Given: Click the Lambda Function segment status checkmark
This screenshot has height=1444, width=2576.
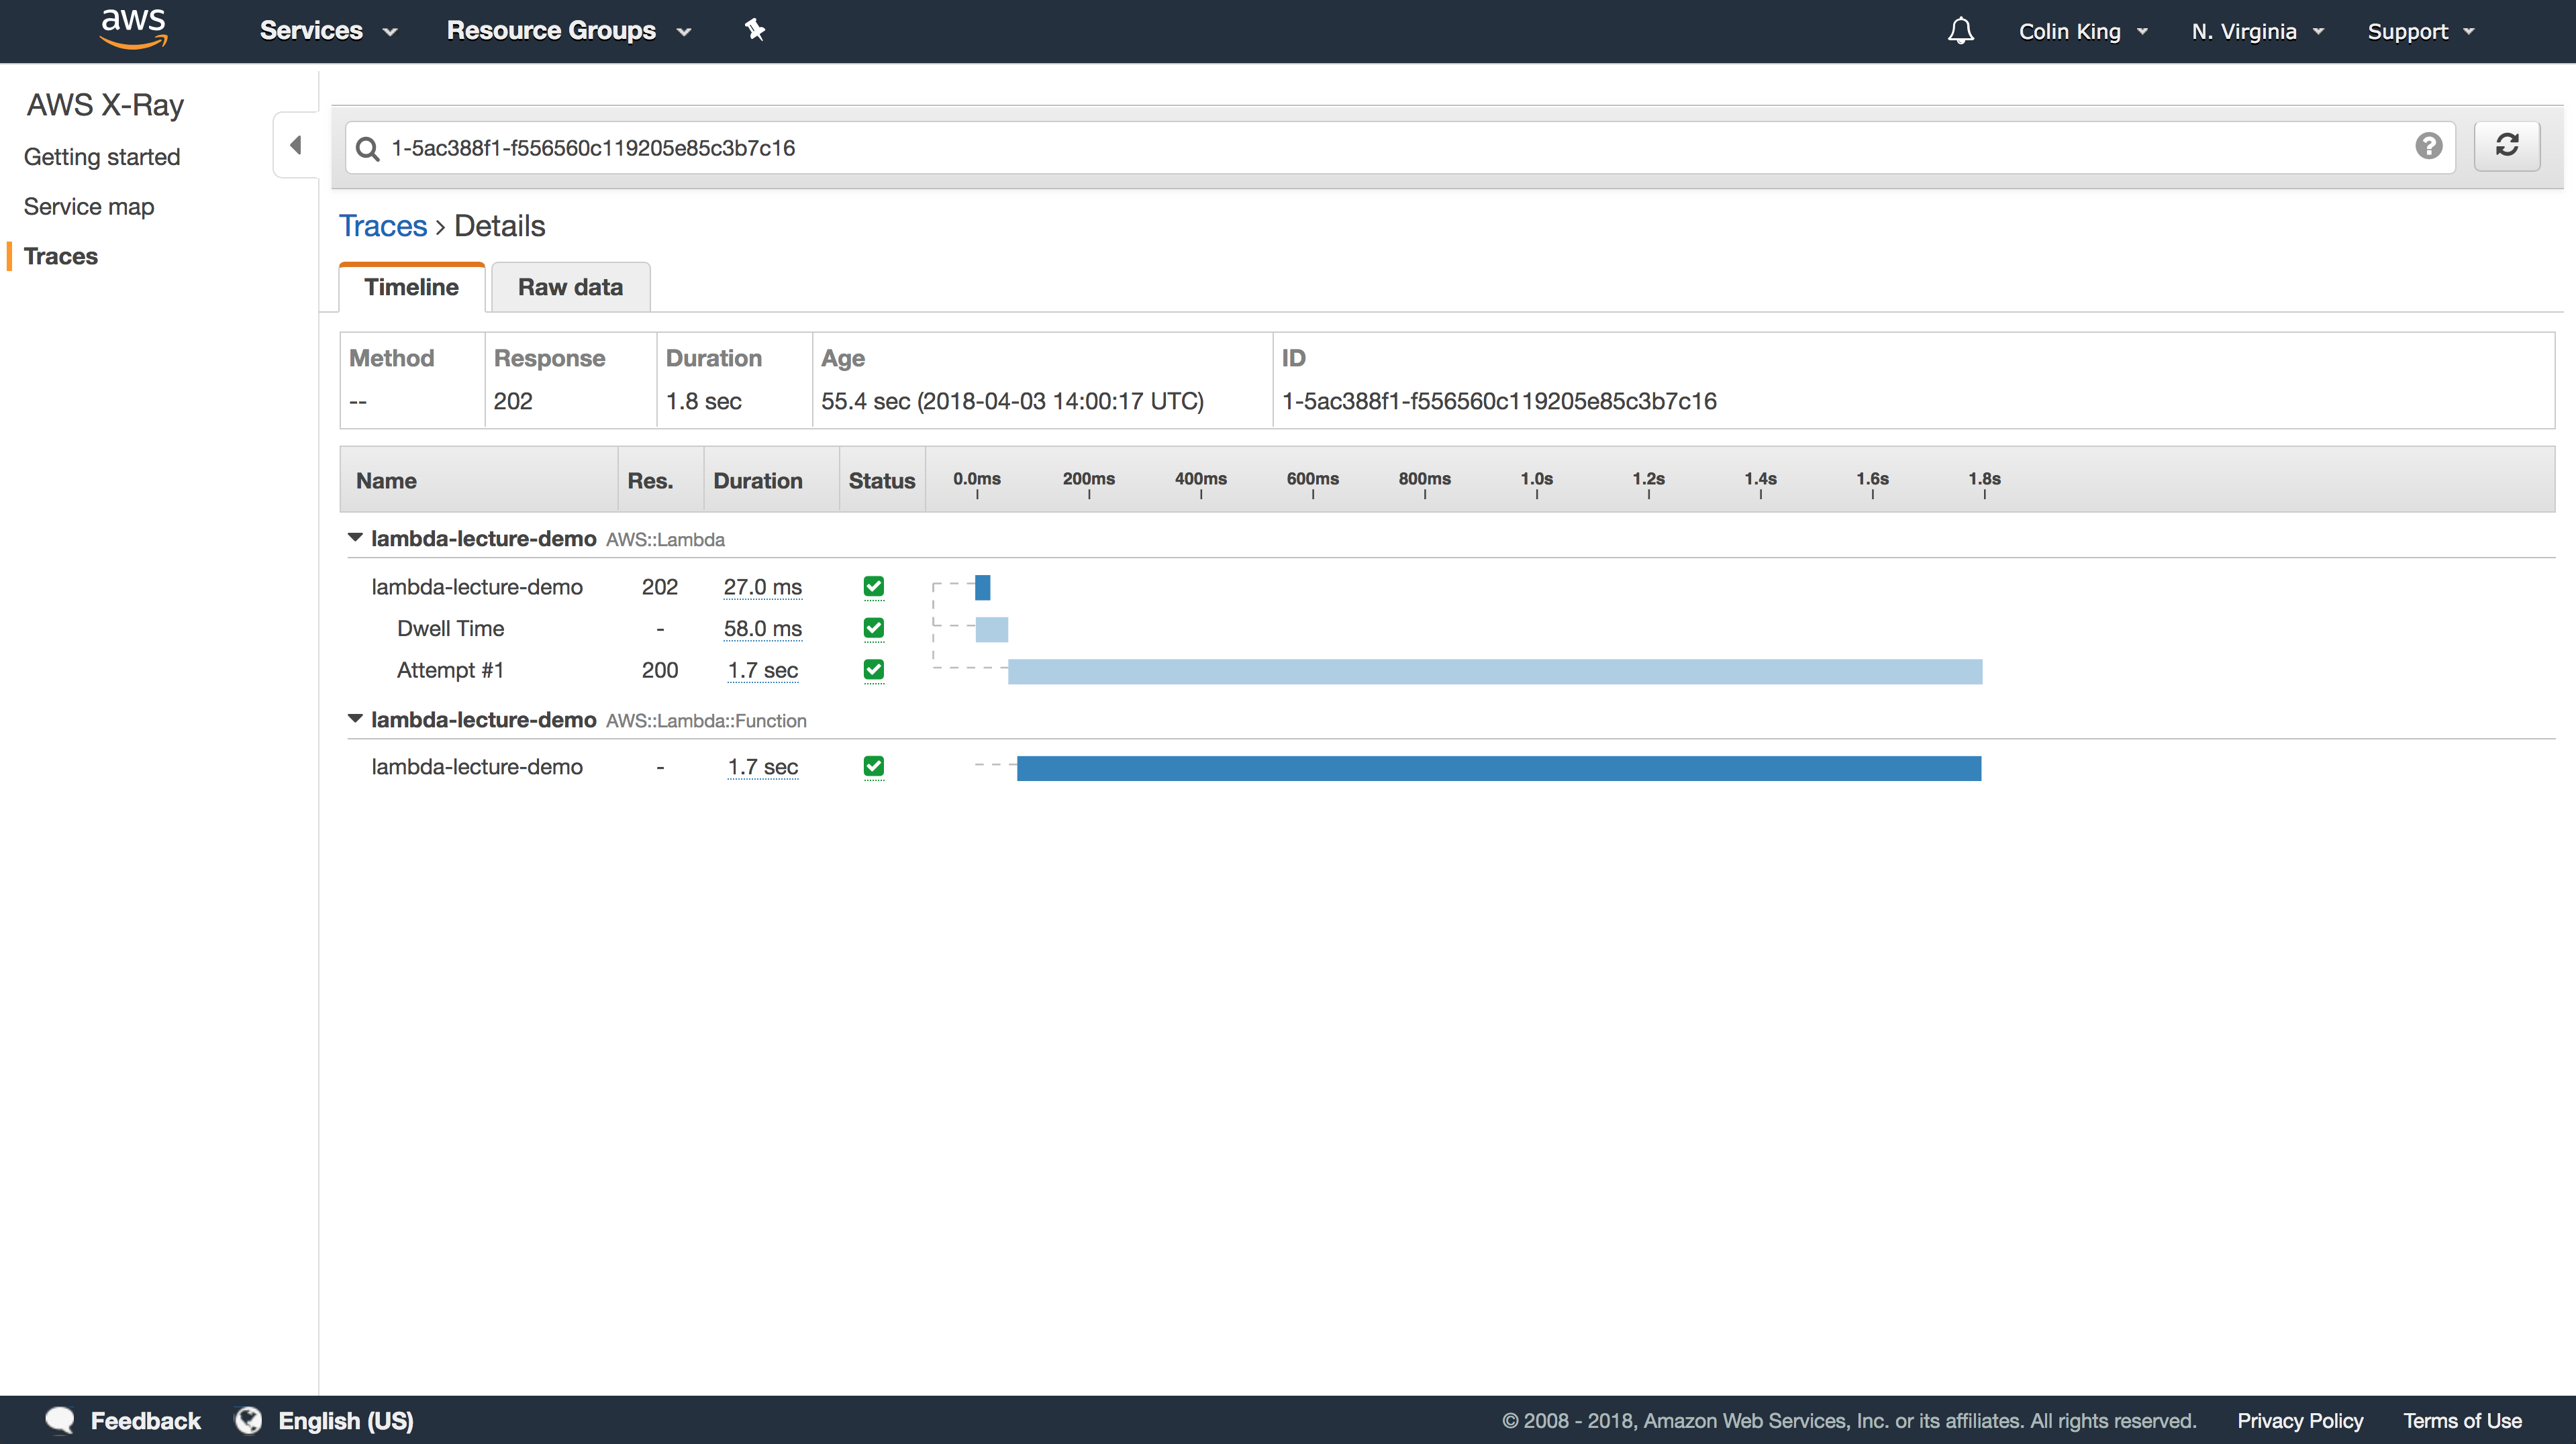Looking at the screenshot, I should click(x=873, y=767).
